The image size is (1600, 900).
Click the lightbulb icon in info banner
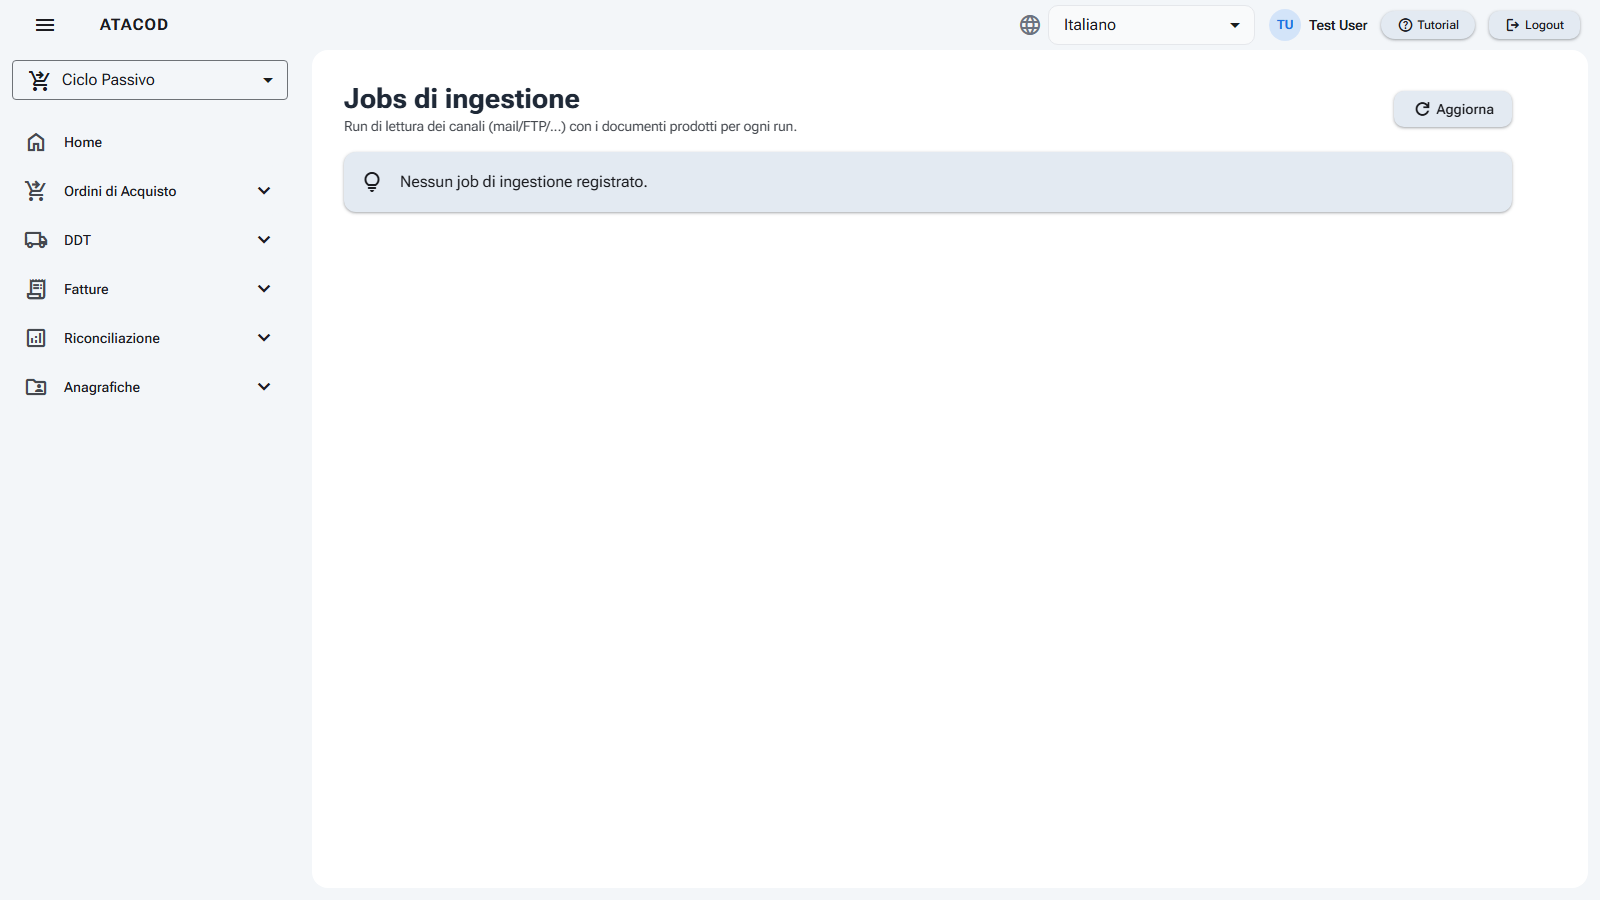(x=372, y=182)
